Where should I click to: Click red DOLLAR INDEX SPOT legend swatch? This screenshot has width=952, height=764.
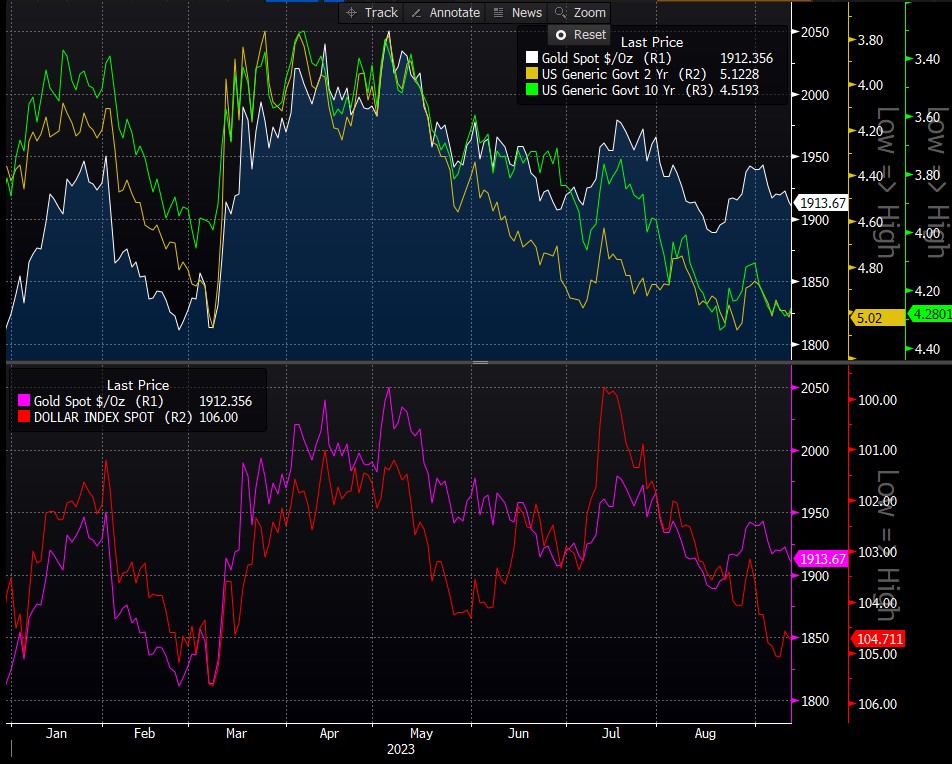[x=25, y=417]
